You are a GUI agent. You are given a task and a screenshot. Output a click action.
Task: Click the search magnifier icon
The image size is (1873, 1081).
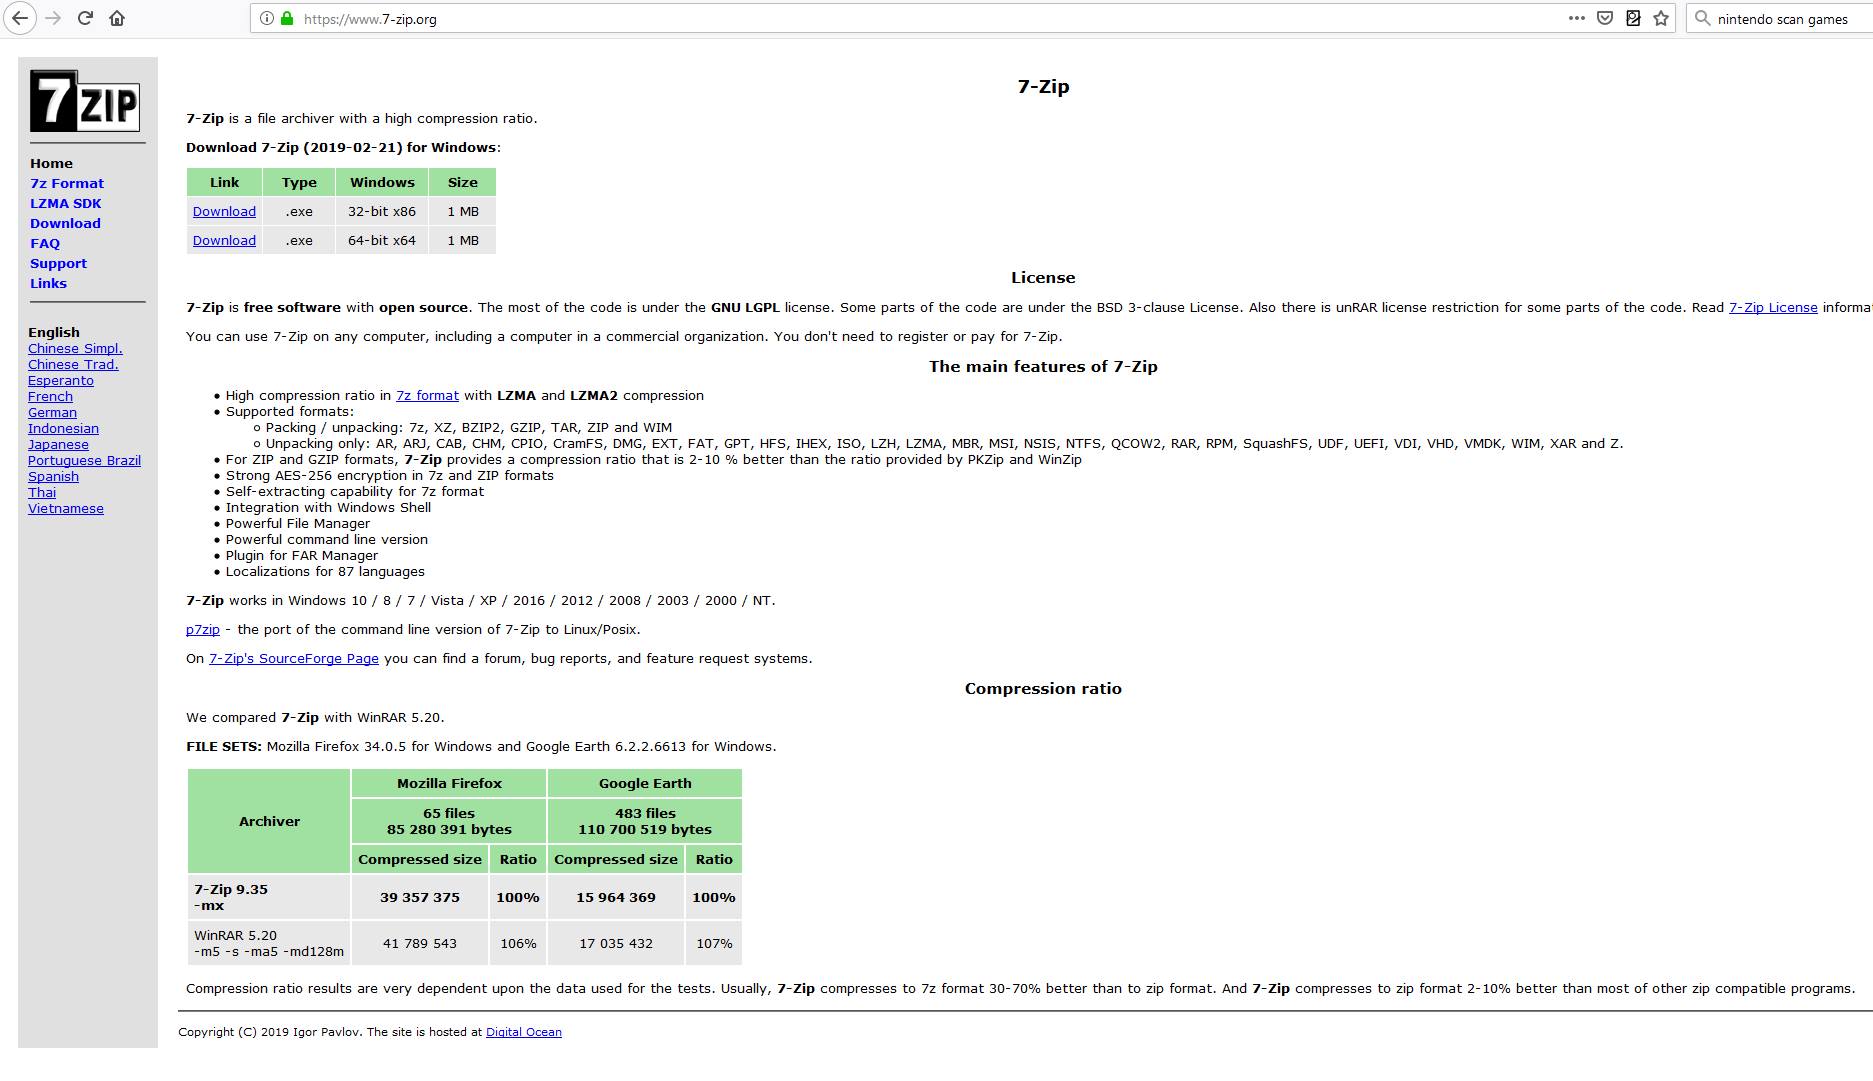click(x=1702, y=18)
